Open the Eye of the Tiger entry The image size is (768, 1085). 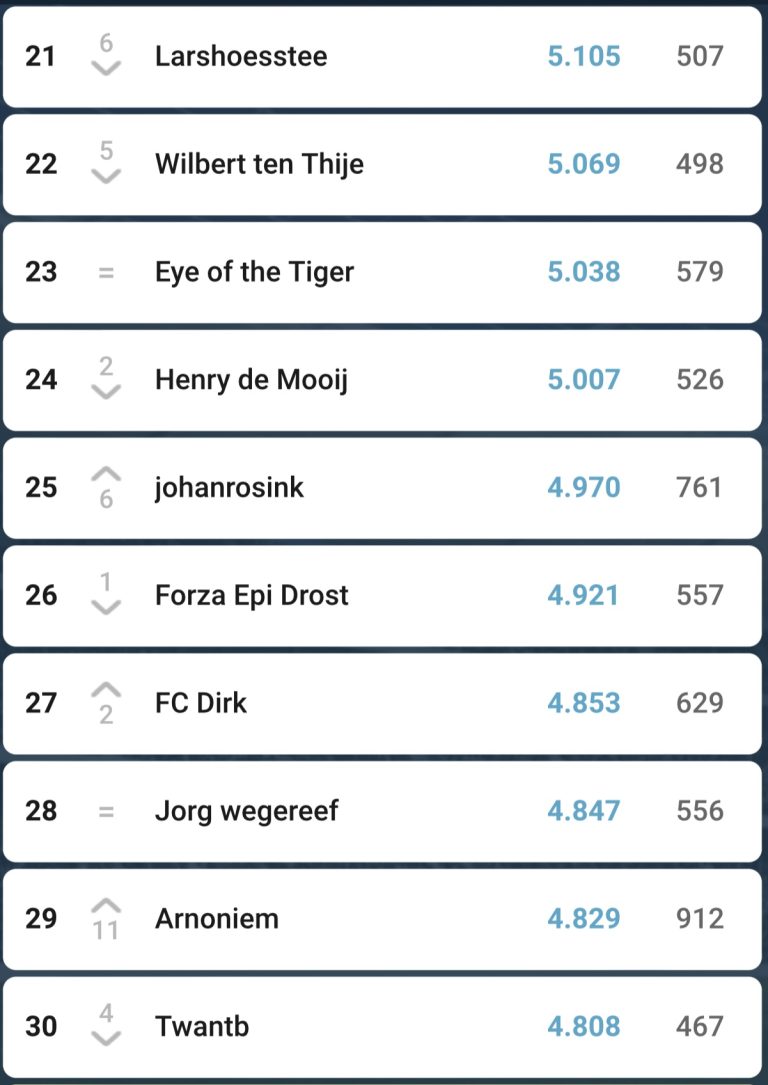(x=254, y=272)
